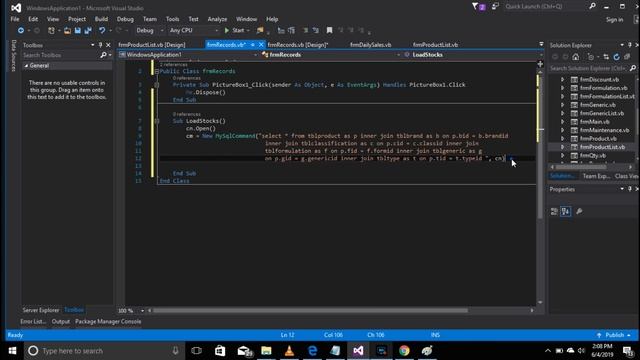Open the Any CPU platform dropdown
This screenshot has height=360, width=640.
(193, 31)
